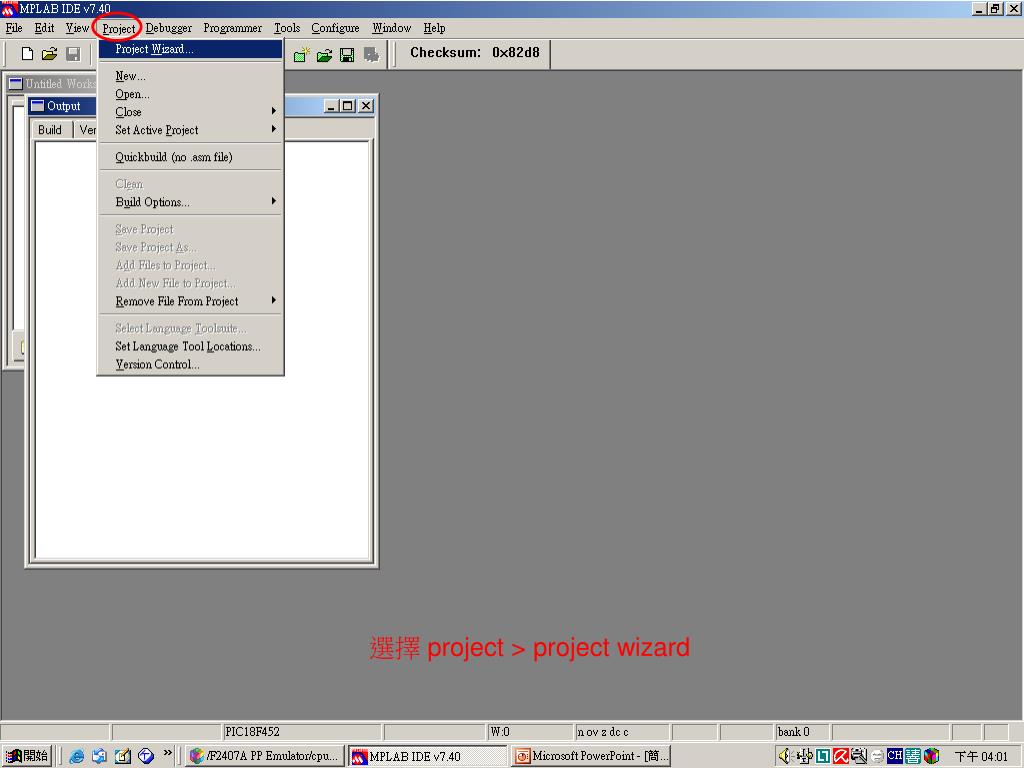Click the MPLAB IDE v7.40 taskbar button
Viewport: 1024px width, 768px height.
coord(427,756)
